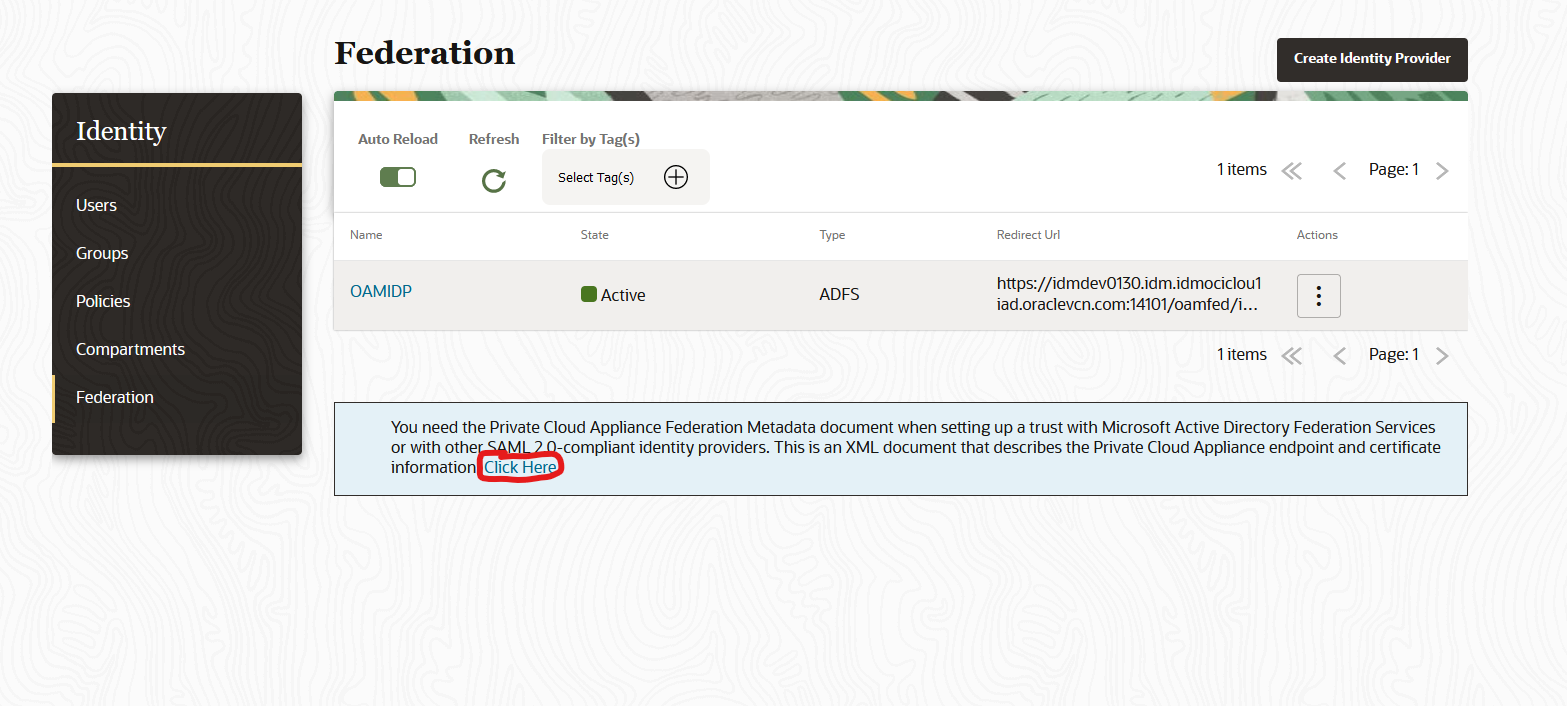
Task: Click the Name column header
Action: click(x=366, y=235)
